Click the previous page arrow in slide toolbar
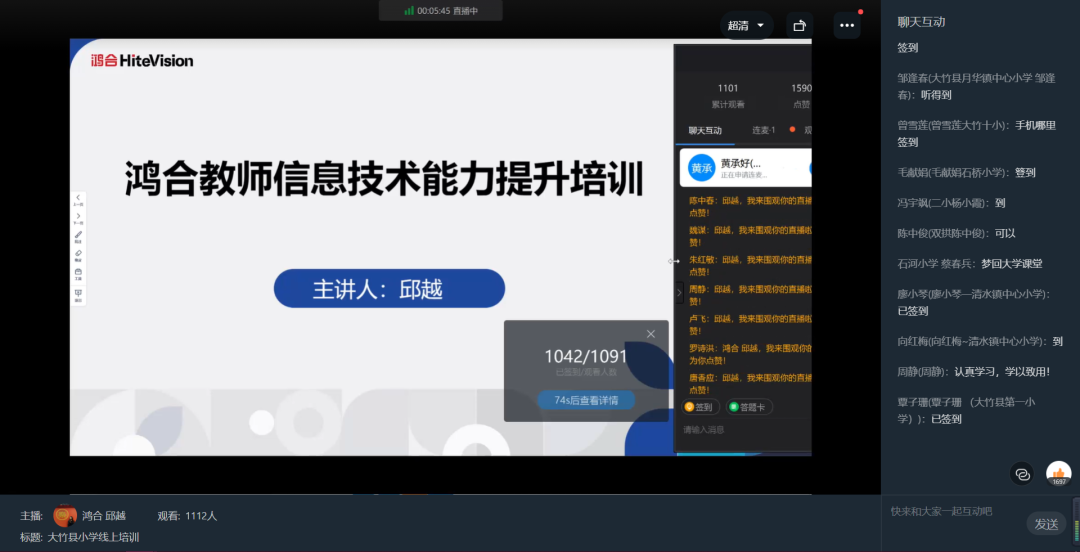1080x552 pixels. [x=78, y=199]
